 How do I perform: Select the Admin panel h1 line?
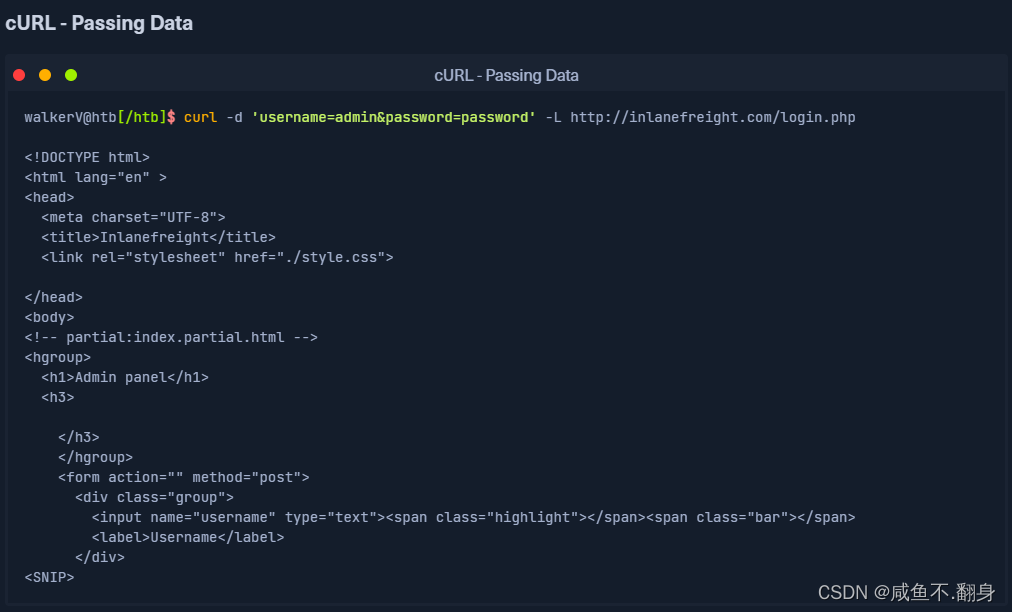[125, 377]
